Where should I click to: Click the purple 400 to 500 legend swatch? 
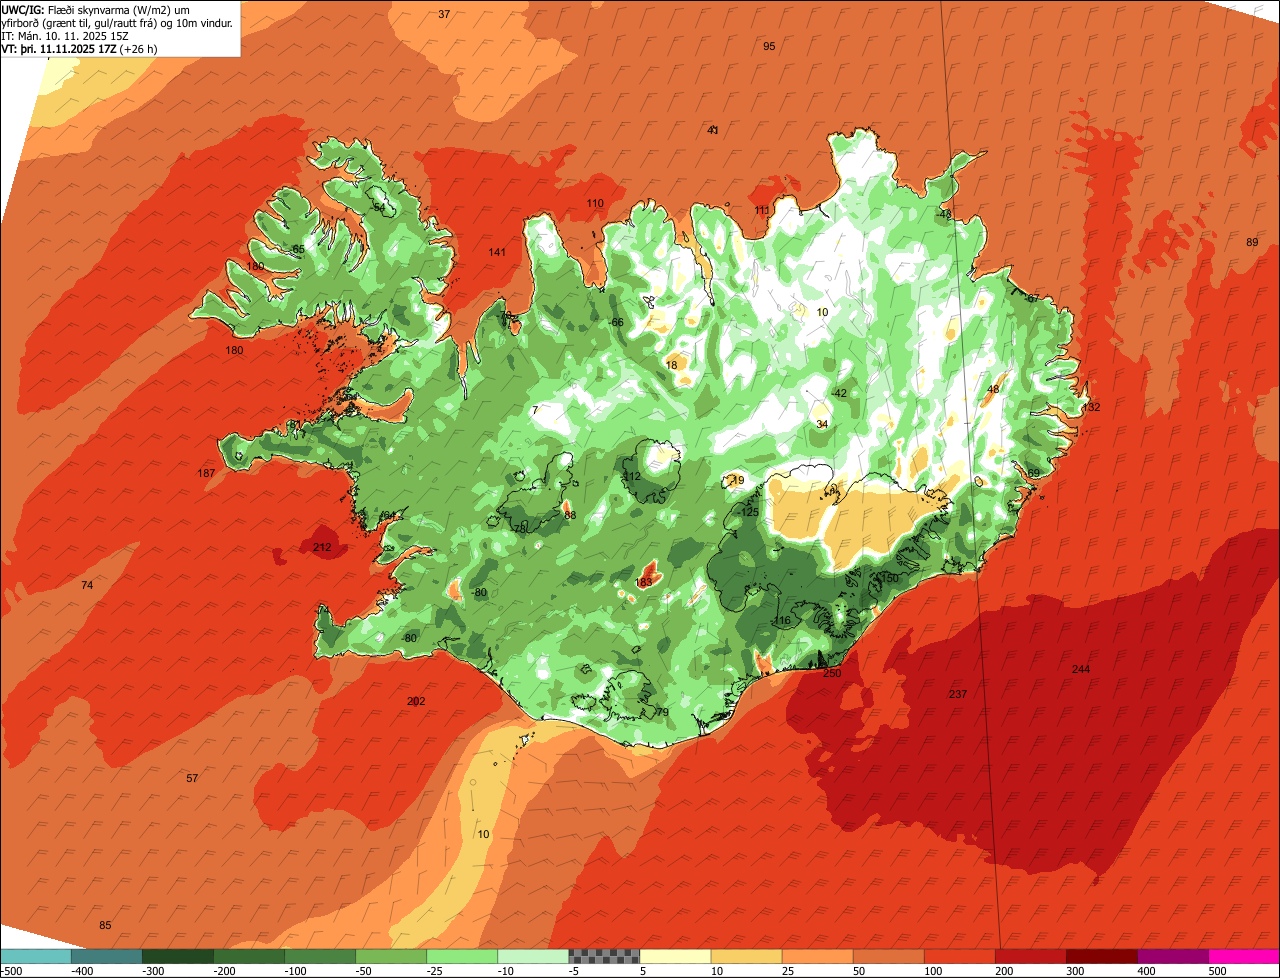click(x=1171, y=956)
